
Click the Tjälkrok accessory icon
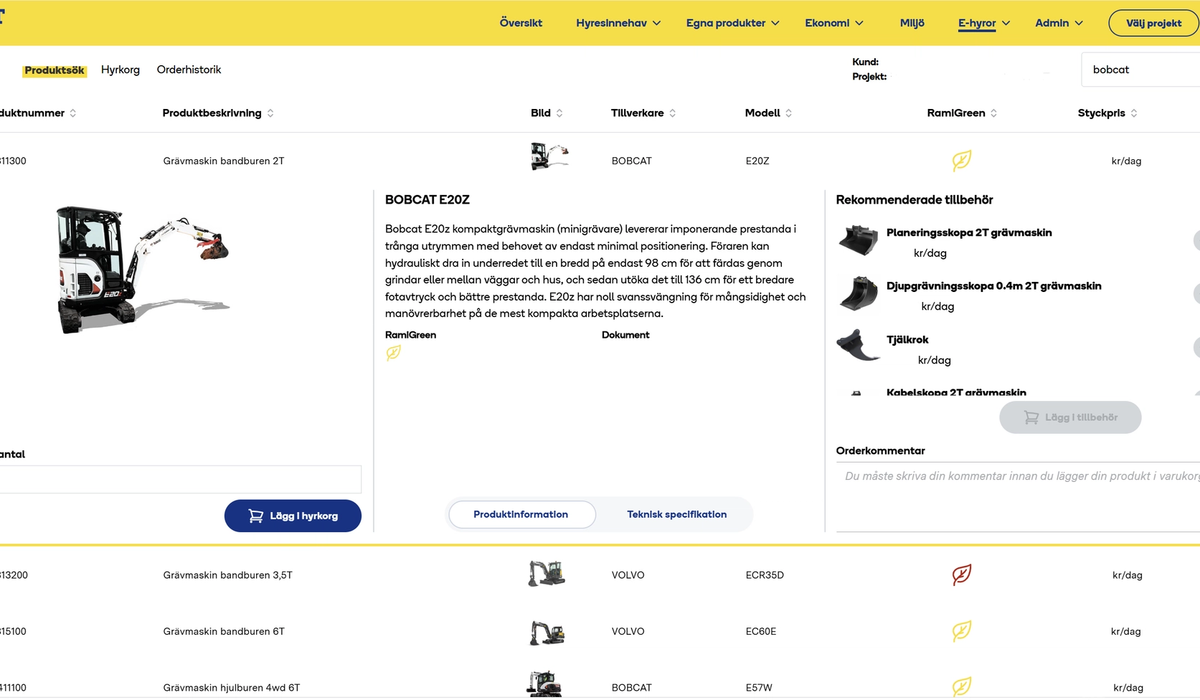(858, 345)
